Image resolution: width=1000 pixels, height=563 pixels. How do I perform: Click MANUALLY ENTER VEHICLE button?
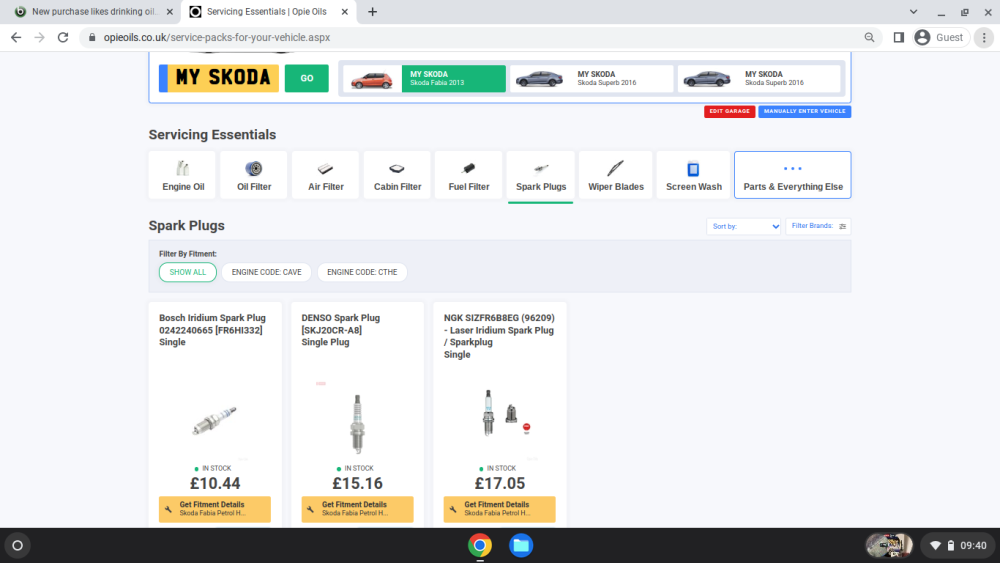tap(804, 112)
